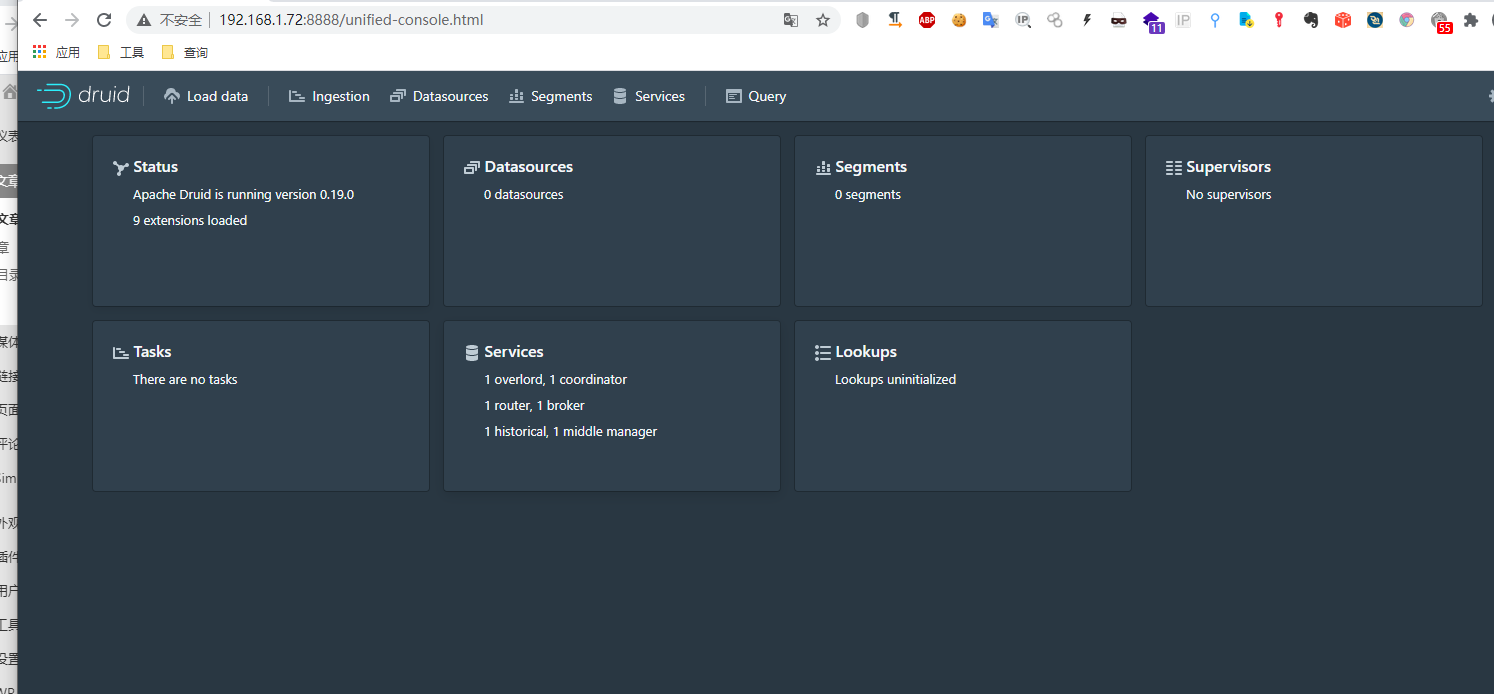Open the Ingestion tab

329,96
